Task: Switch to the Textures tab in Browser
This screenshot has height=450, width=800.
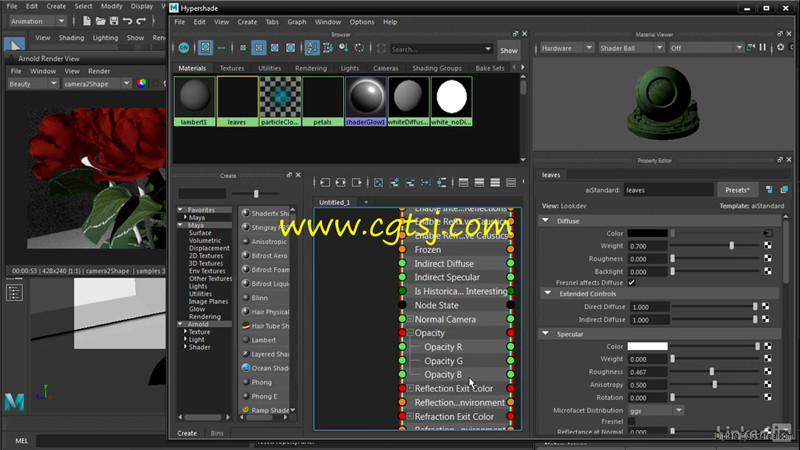Action: 232,68
